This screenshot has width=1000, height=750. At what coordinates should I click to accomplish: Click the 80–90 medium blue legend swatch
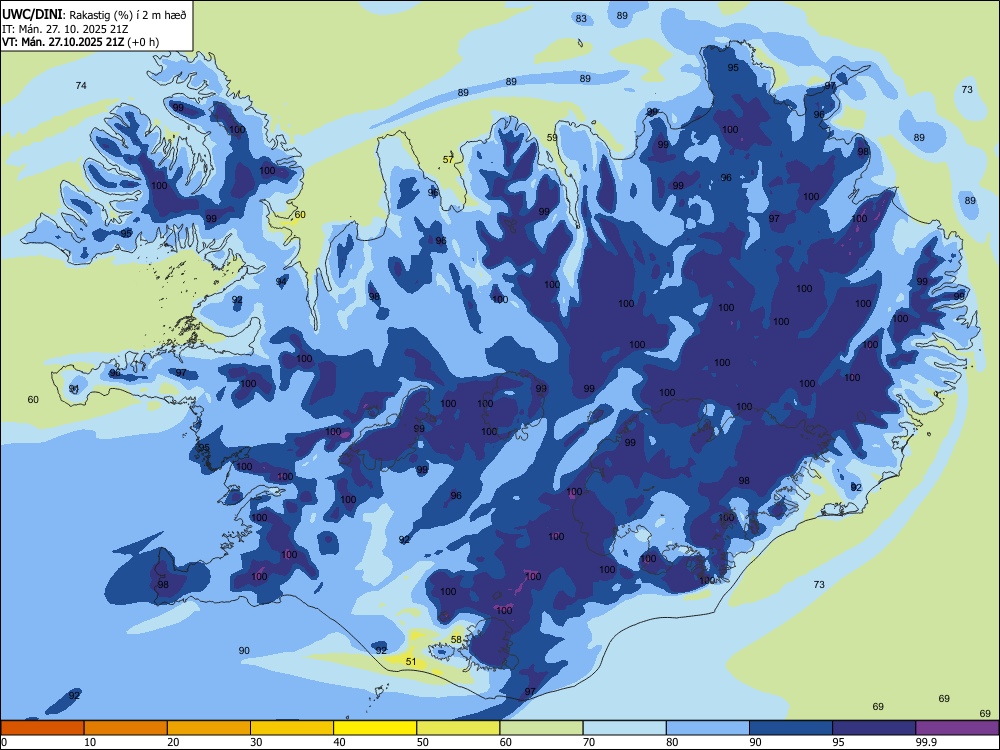(708, 728)
